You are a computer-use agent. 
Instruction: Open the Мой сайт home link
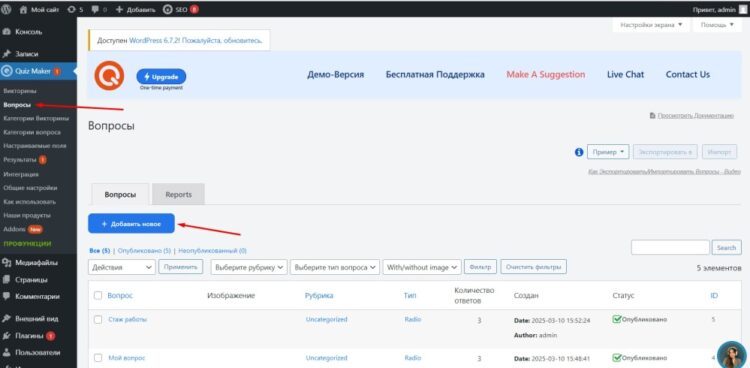[39, 9]
